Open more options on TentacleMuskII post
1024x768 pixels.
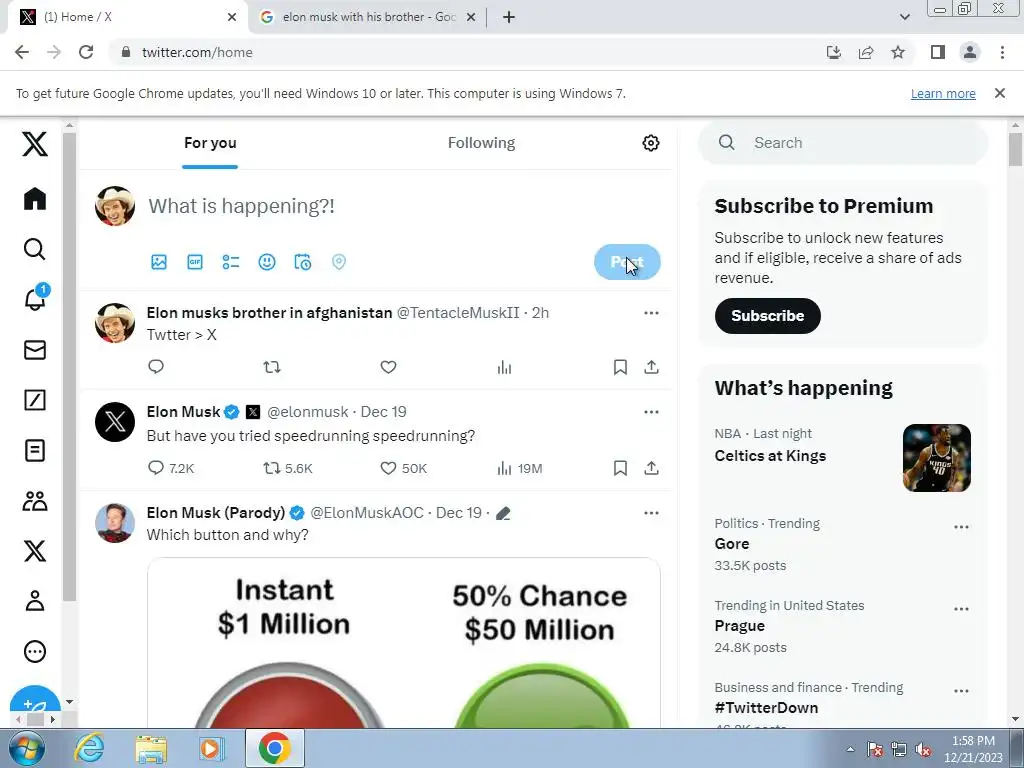click(x=651, y=313)
